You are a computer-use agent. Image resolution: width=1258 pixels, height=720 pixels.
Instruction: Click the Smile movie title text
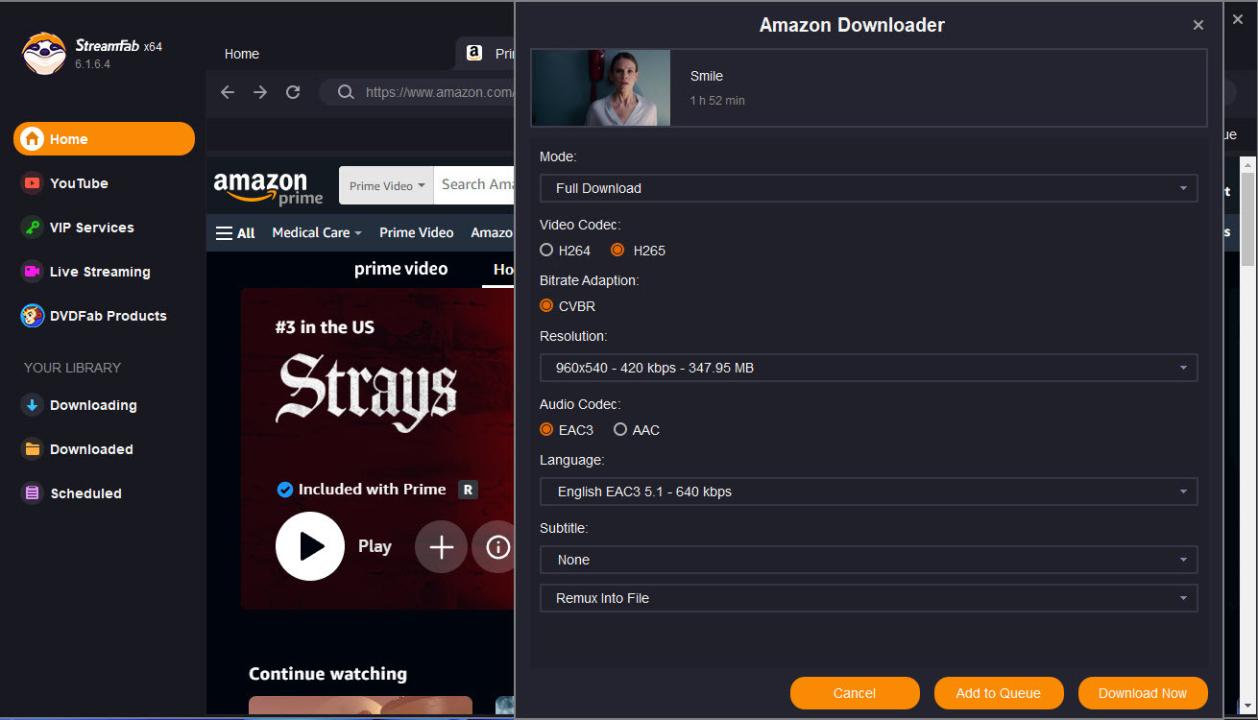click(706, 76)
